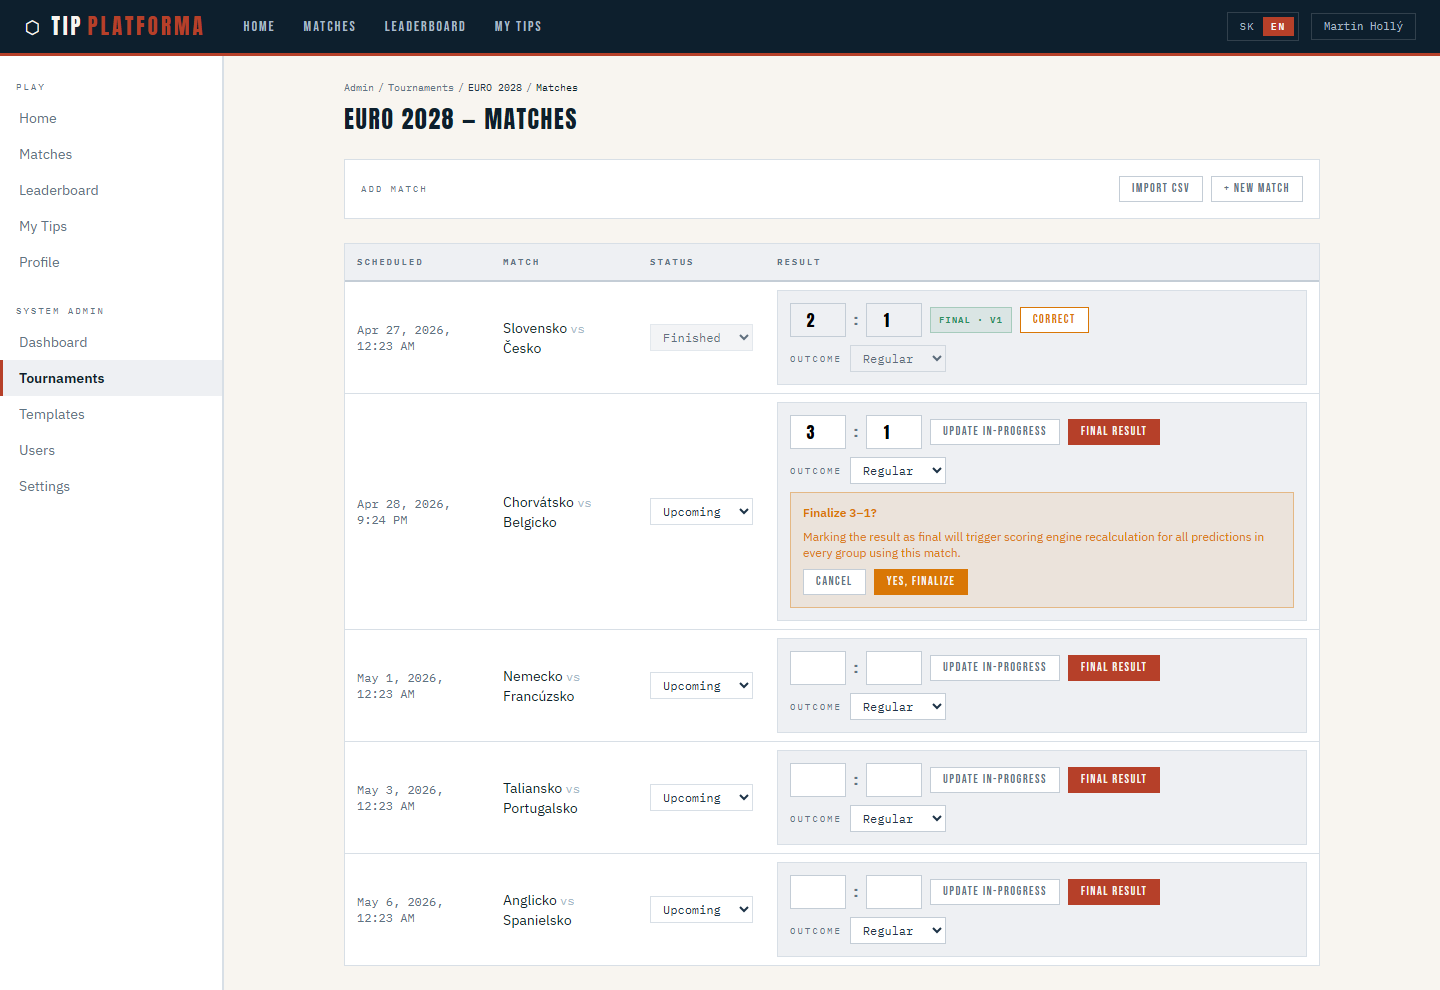This screenshot has height=990, width=1440.
Task: Add a match with New Match button
Action: click(x=1256, y=188)
